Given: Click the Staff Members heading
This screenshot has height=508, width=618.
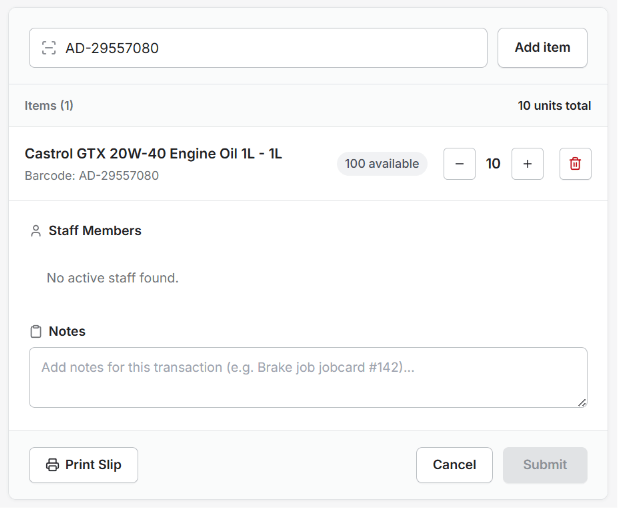Looking at the screenshot, I should [x=95, y=231].
